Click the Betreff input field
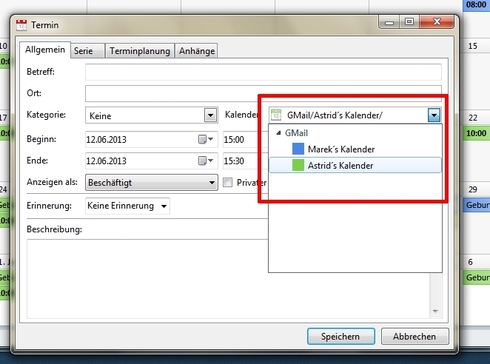 pyautogui.click(x=263, y=72)
